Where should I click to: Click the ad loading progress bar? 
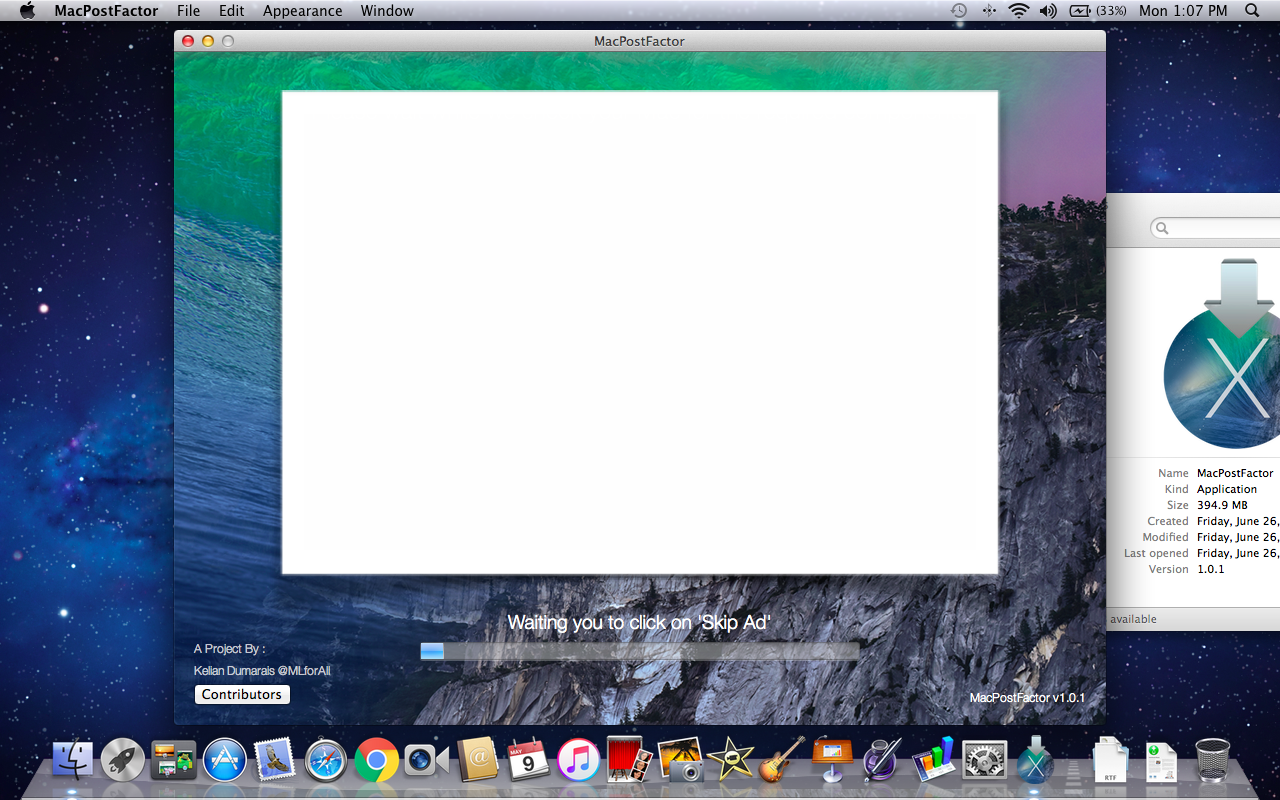[639, 651]
